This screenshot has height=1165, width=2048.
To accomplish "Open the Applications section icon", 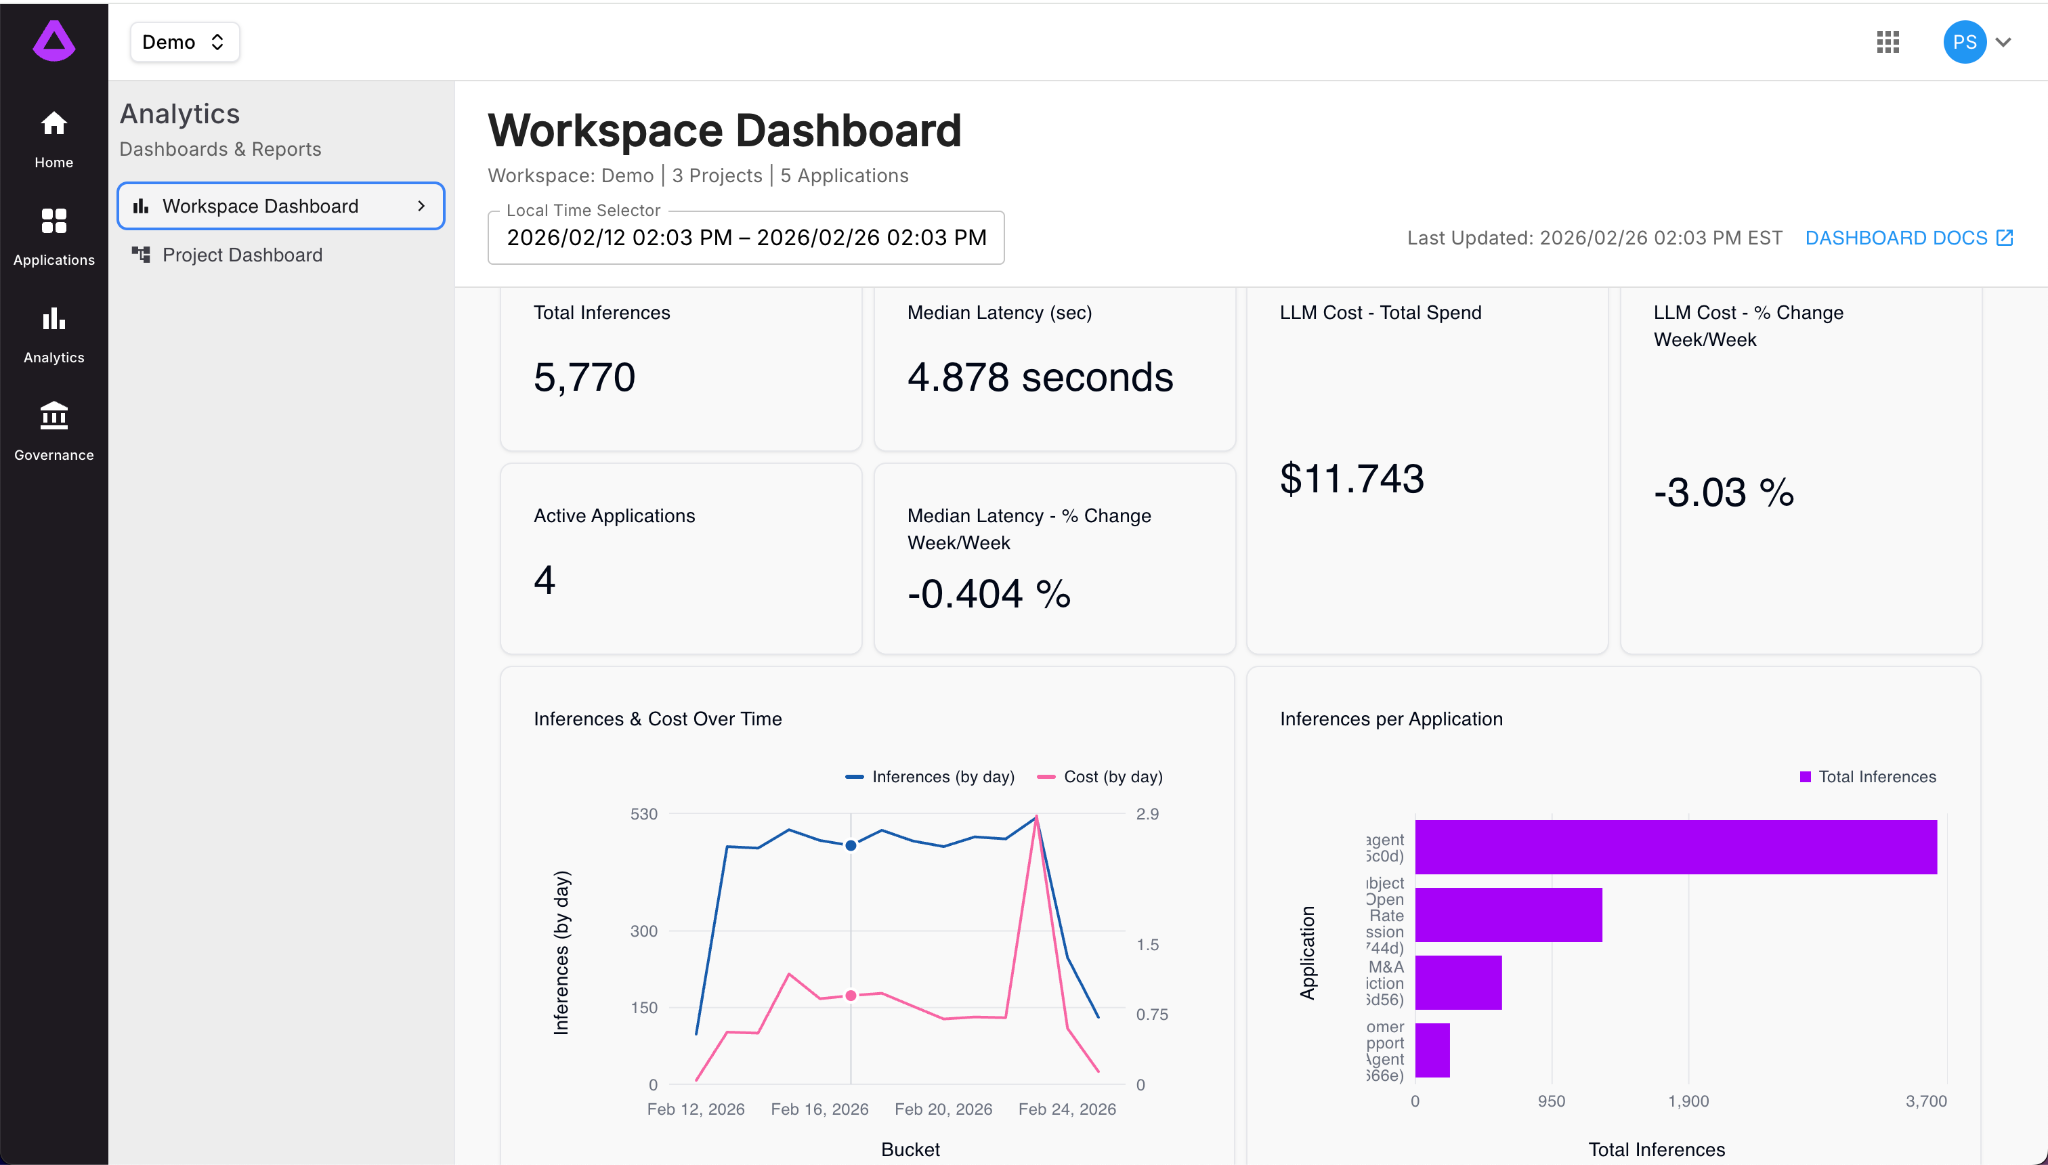I will tap(54, 221).
